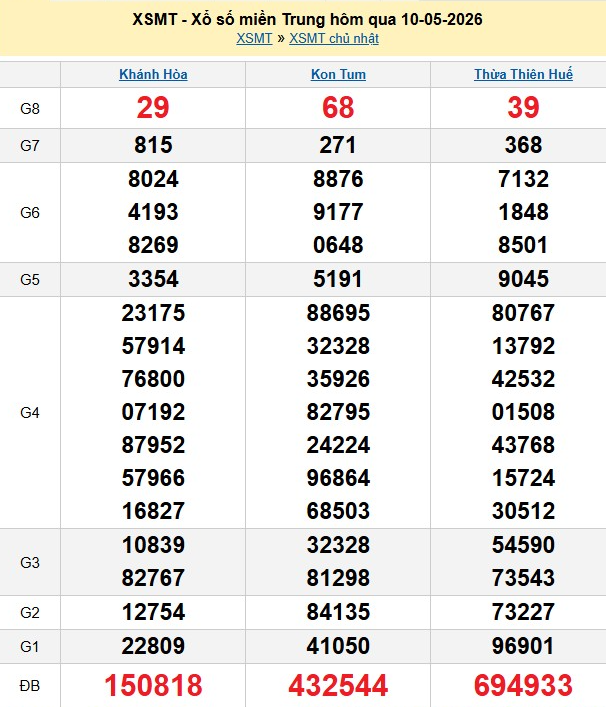Image resolution: width=606 pixels, height=707 pixels.
Task: Select the G2 row label
Action: pos(30,613)
